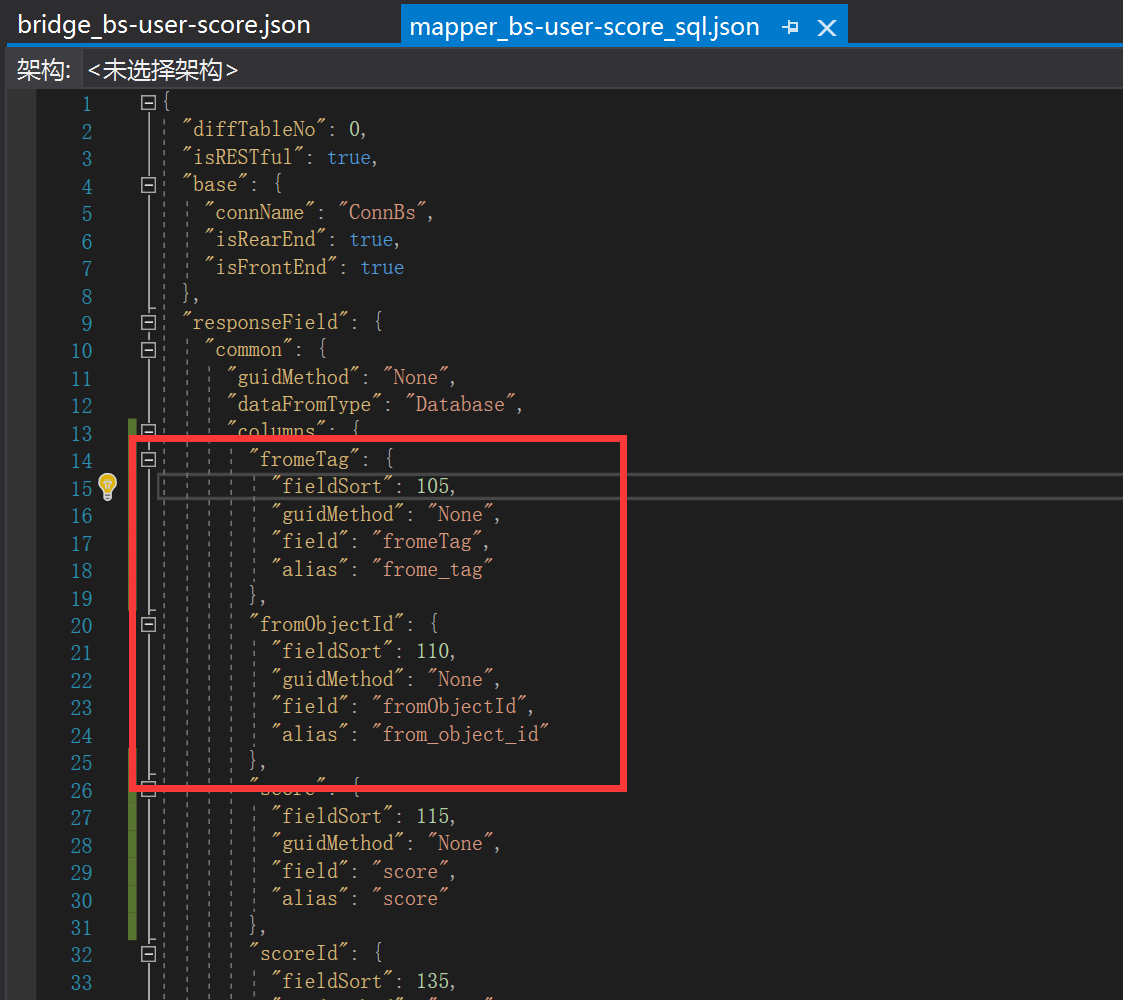Collapse the "responseField" block
Screen dimensions: 1123x1000
click(x=148, y=323)
